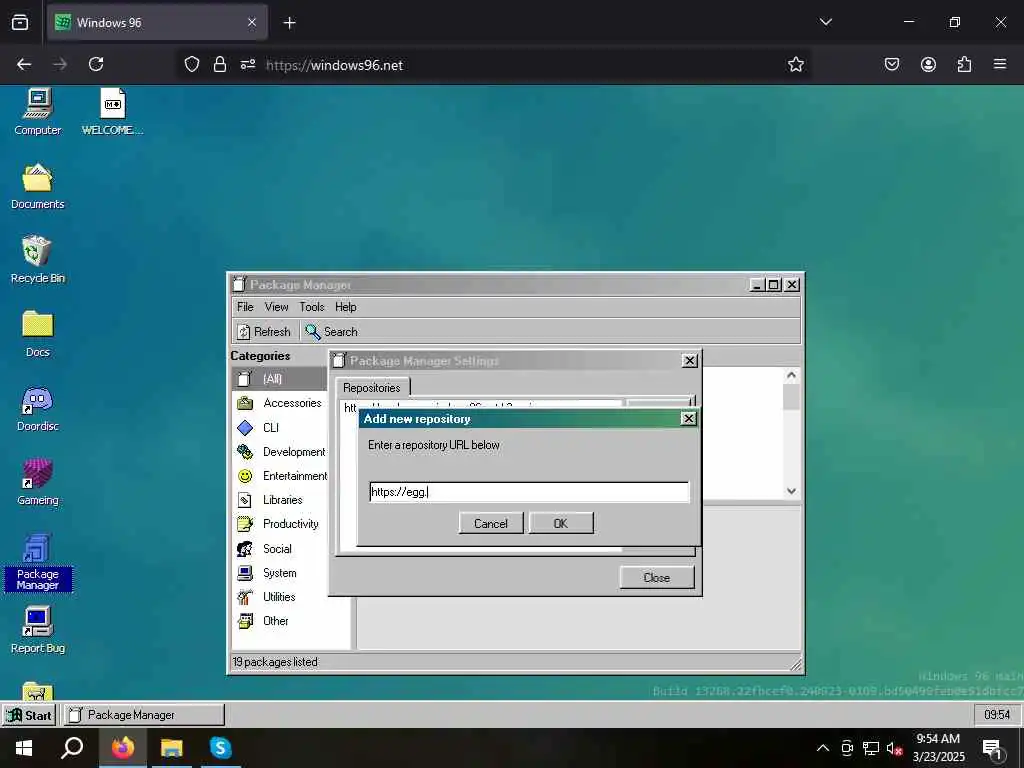Open the Documents folder icon

pos(38,186)
